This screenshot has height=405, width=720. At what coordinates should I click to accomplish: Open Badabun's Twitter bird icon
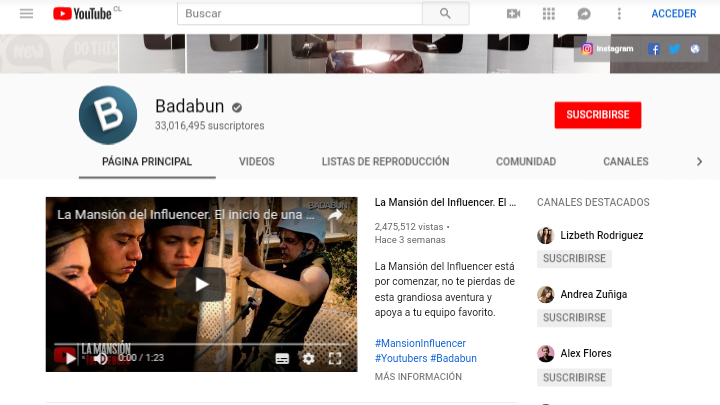(674, 49)
